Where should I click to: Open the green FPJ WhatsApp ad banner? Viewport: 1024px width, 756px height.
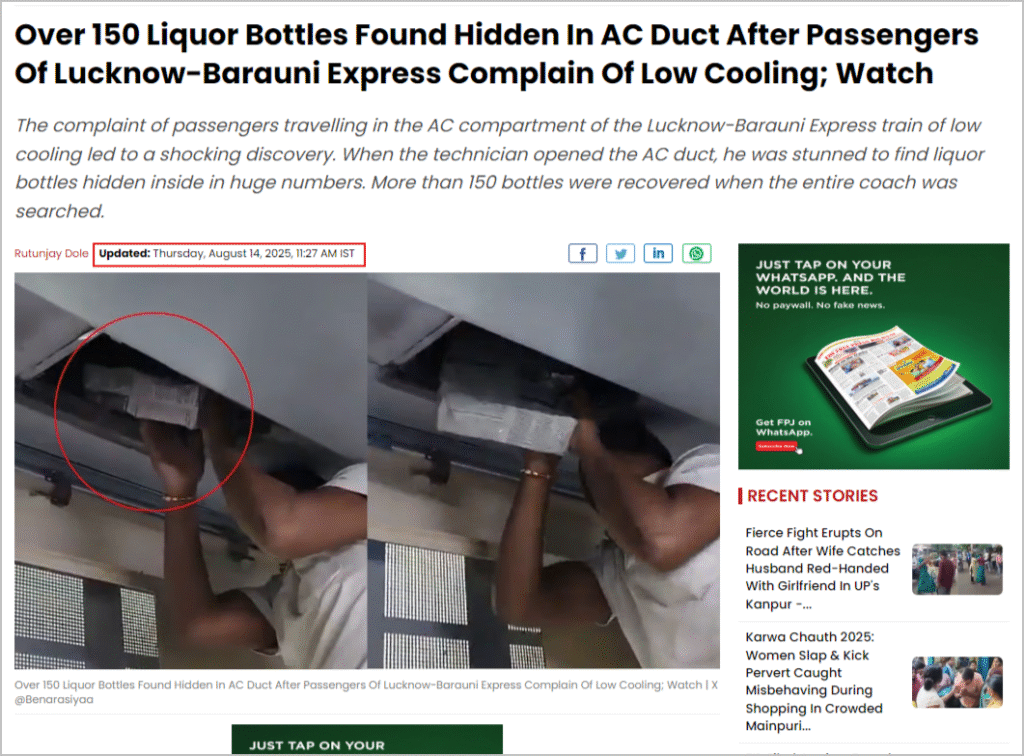coord(873,356)
